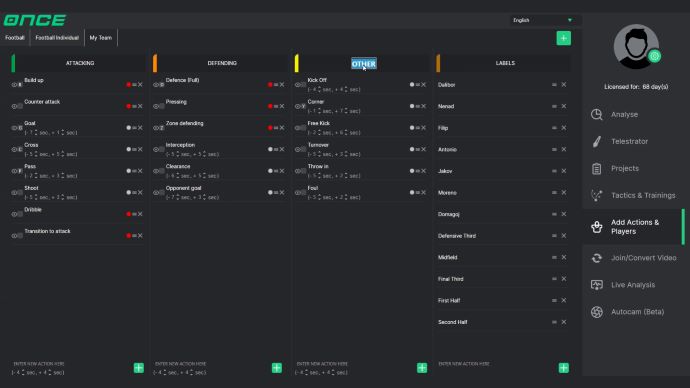Screen dimensions: 690x388
Task: Adjust the Clearance pre-seconds stepper
Action: click(x=178, y=176)
